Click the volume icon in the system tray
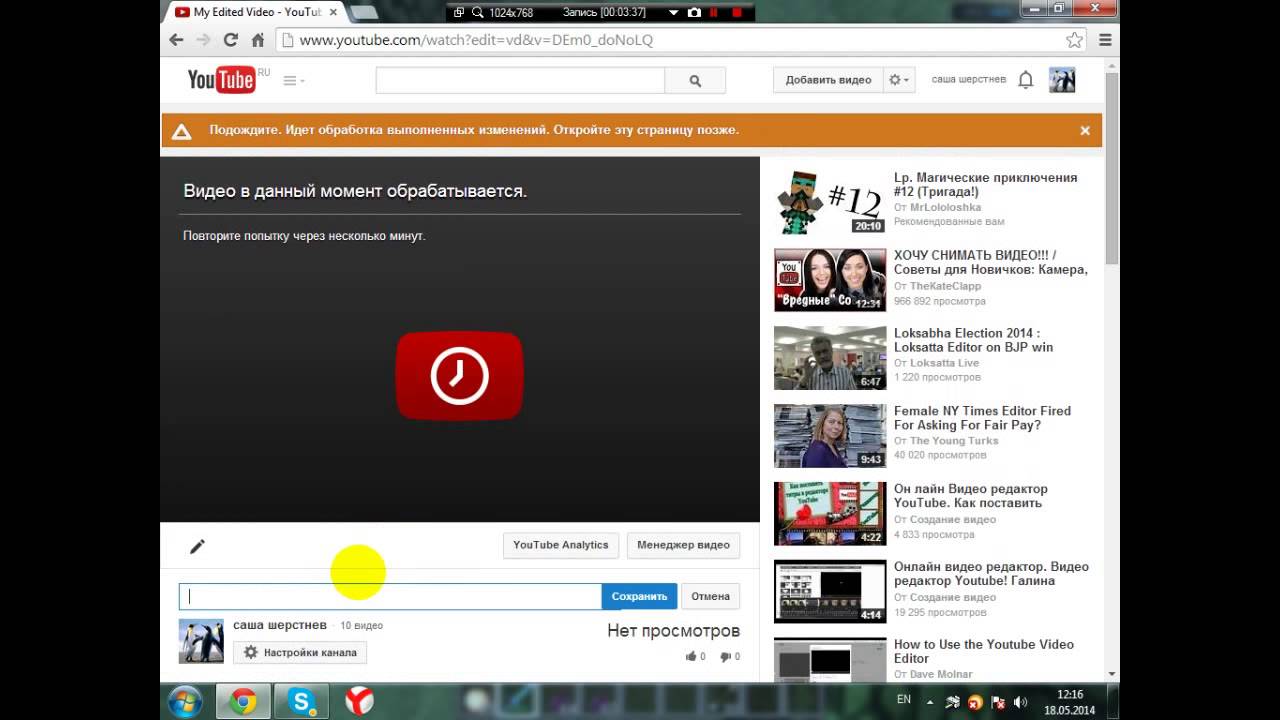This screenshot has height=720, width=1280. click(1019, 702)
